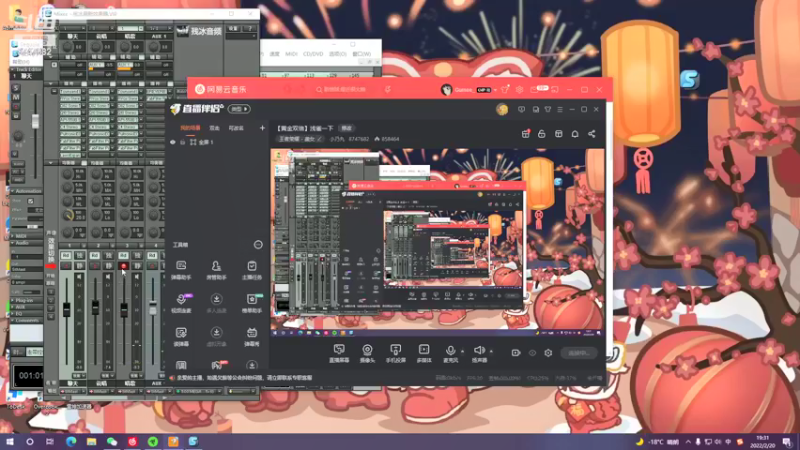
Task: Click the broadcast button right of settings gear
Action: click(x=579, y=353)
